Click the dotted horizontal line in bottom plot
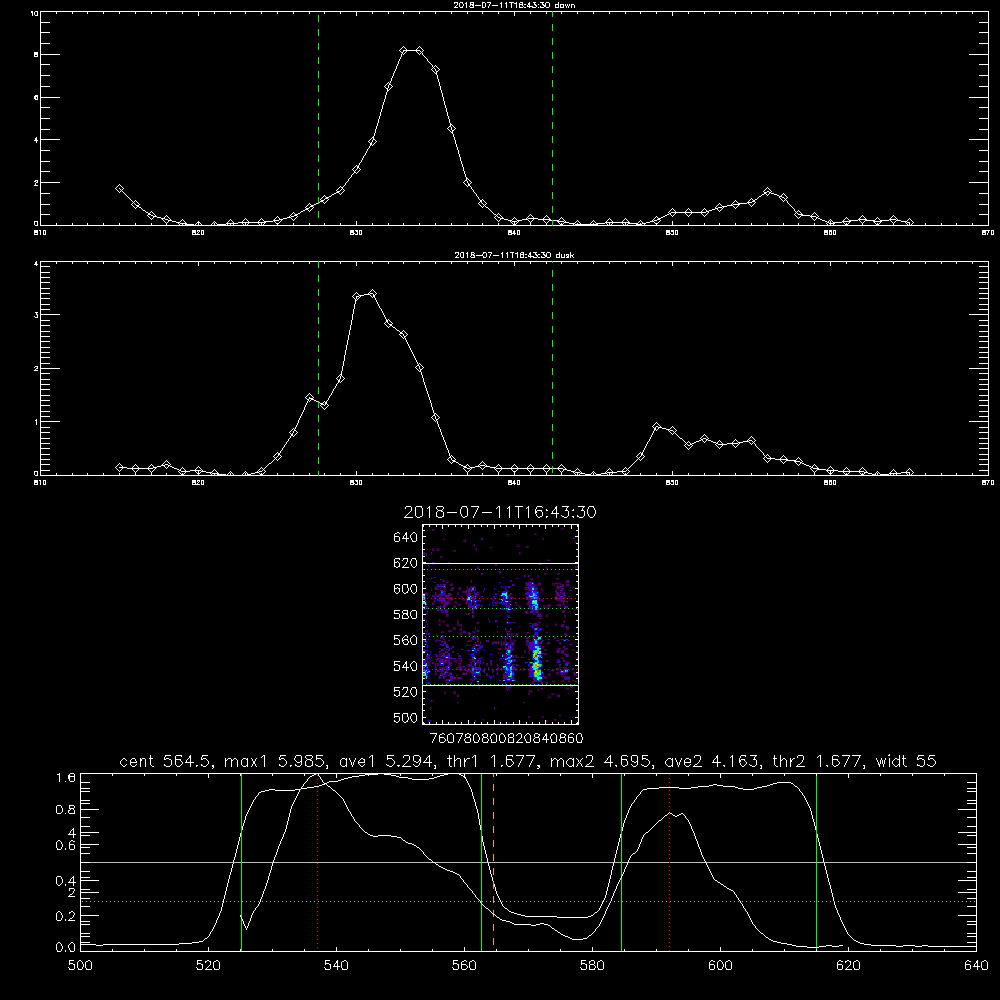Viewport: 1000px width, 1000px height. click(528, 901)
